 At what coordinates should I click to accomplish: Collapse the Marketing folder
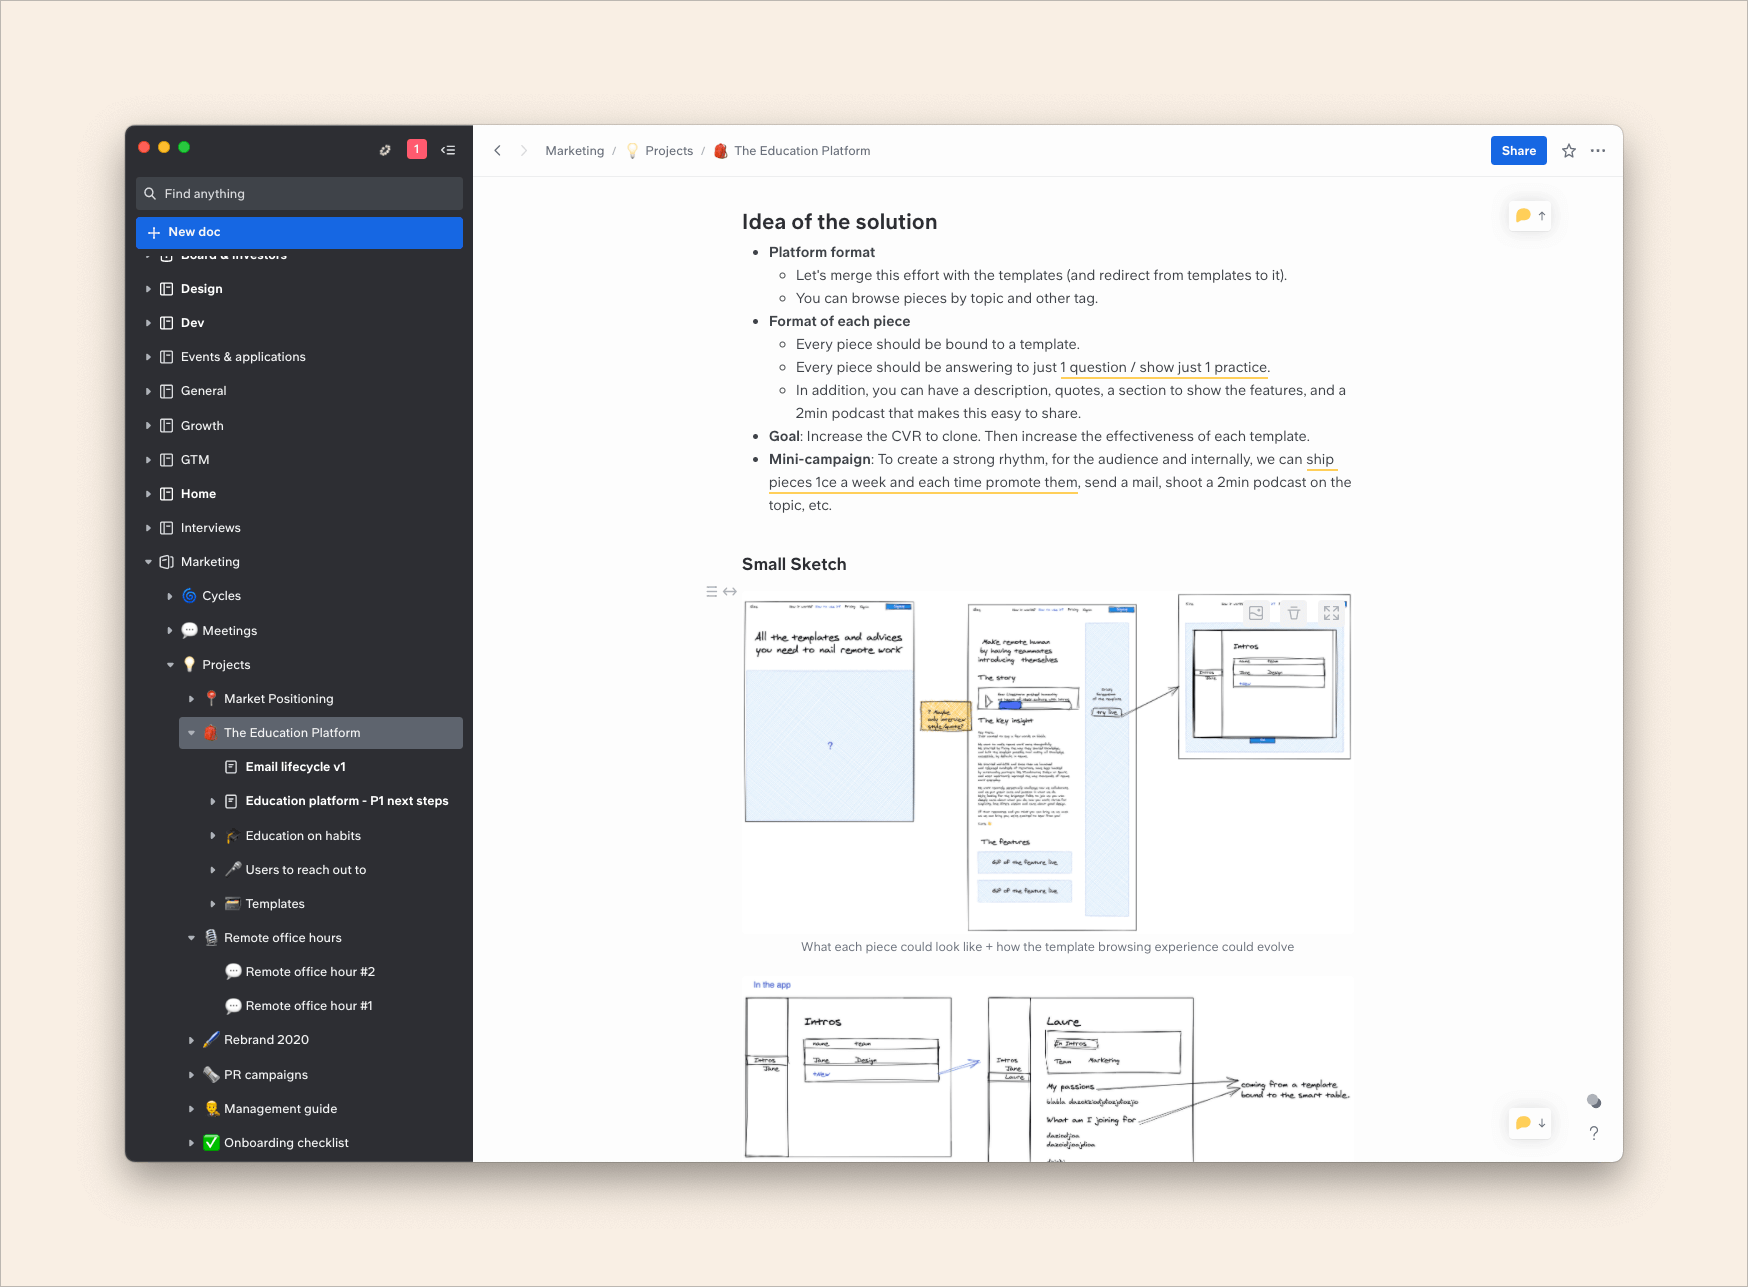[148, 562]
